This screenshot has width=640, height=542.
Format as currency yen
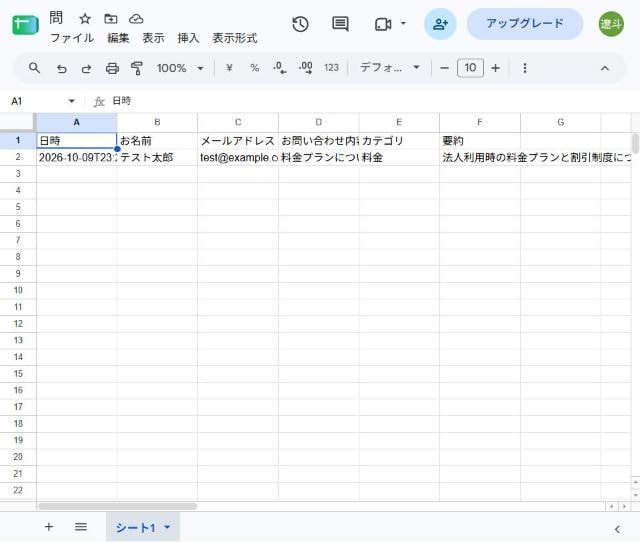pos(229,68)
